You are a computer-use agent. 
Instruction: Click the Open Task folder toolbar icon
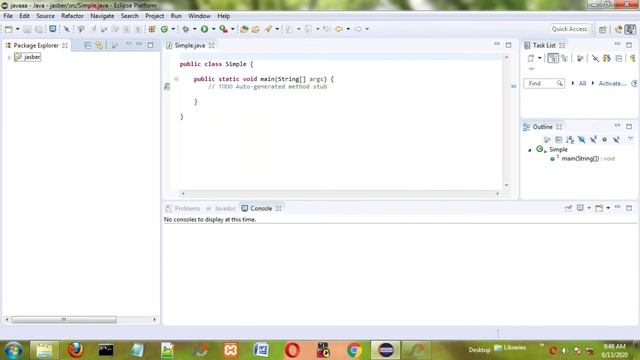point(256,29)
